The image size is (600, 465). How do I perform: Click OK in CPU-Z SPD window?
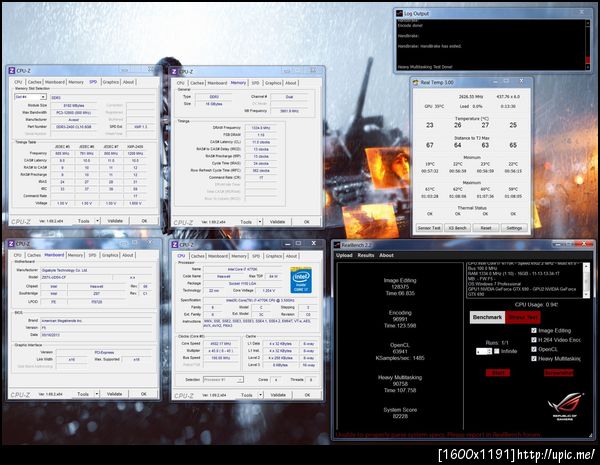[144, 221]
